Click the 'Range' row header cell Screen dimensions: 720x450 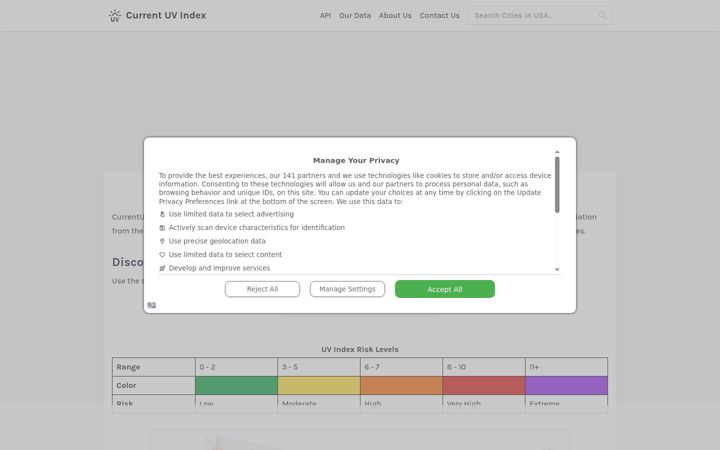click(x=154, y=367)
